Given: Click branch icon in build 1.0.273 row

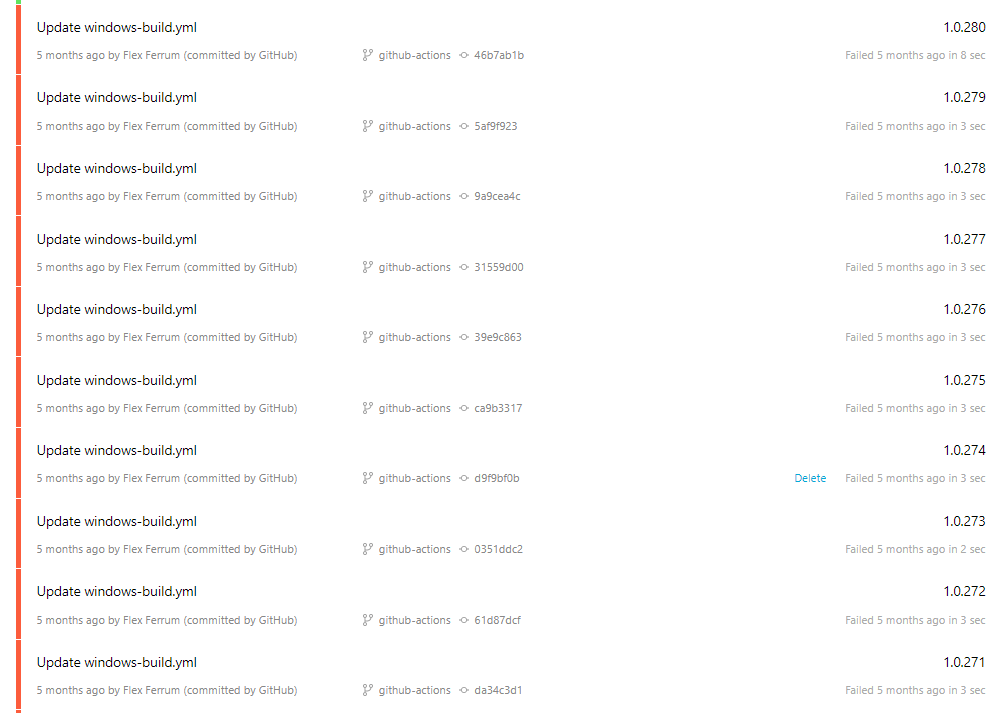Looking at the screenshot, I should click(x=367, y=549).
